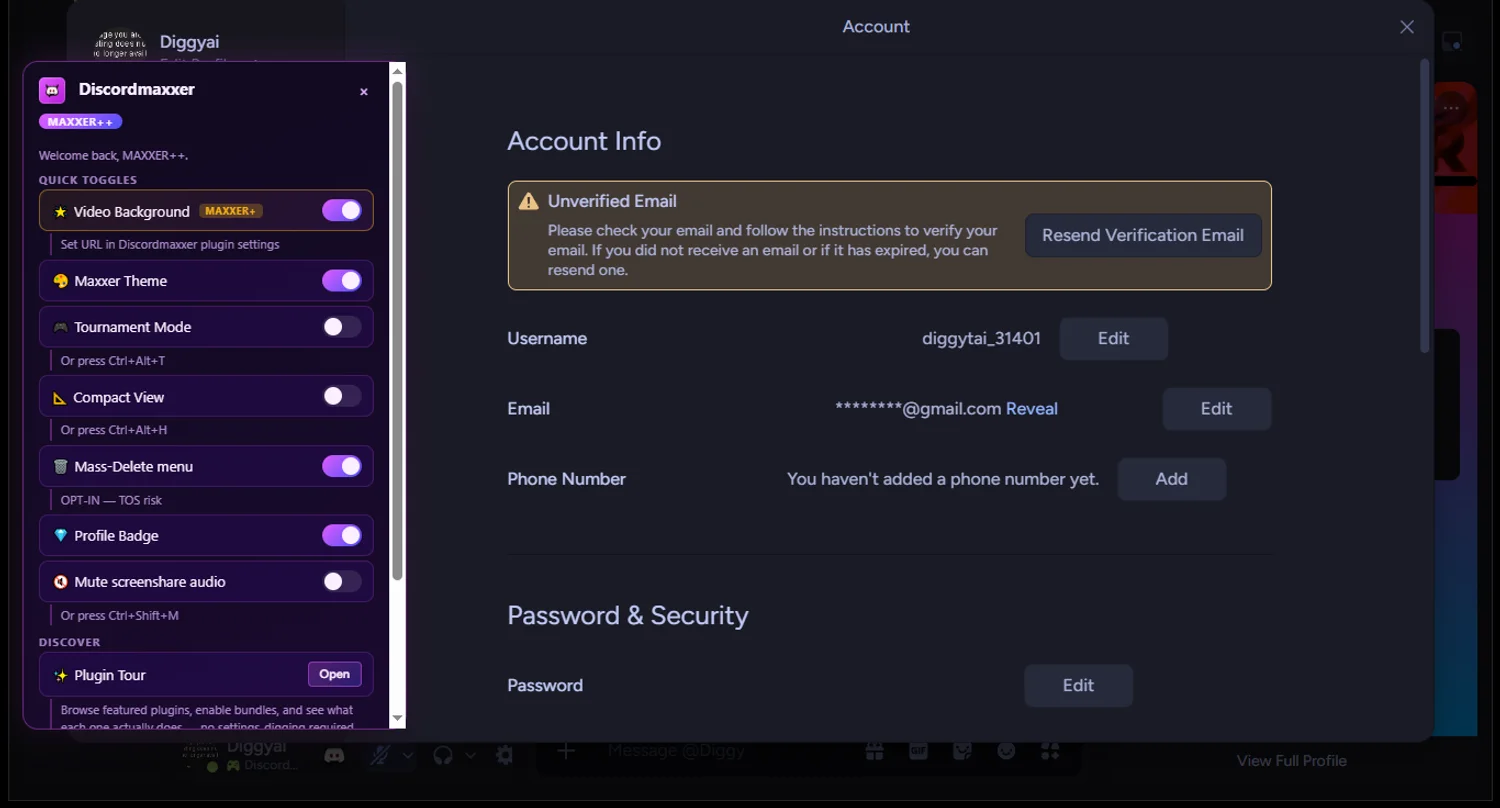Click the Mute screenshare audio speaker icon
Viewport: 1500px width, 808px height.
[x=60, y=582]
